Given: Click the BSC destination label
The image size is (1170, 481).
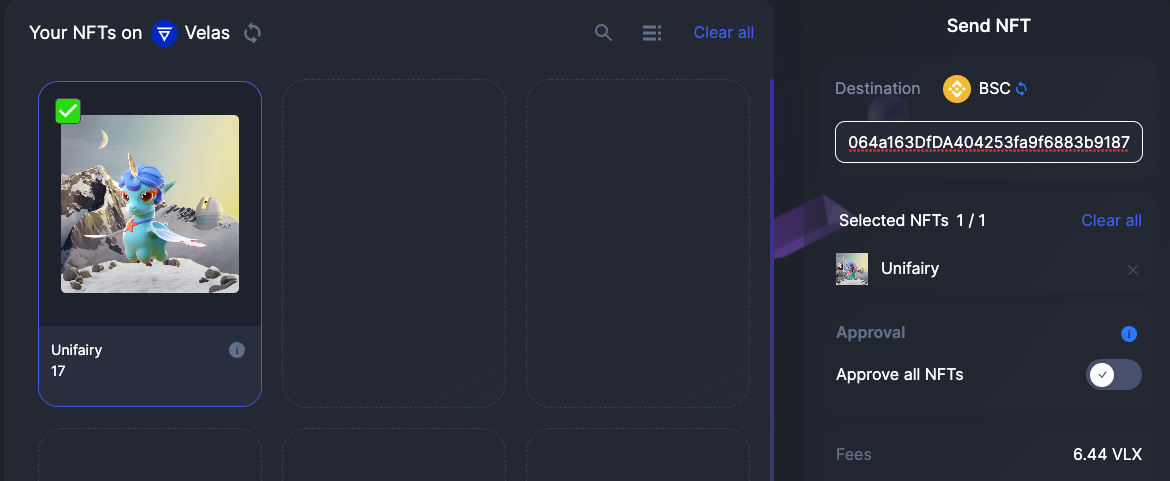Looking at the screenshot, I should [x=994, y=89].
